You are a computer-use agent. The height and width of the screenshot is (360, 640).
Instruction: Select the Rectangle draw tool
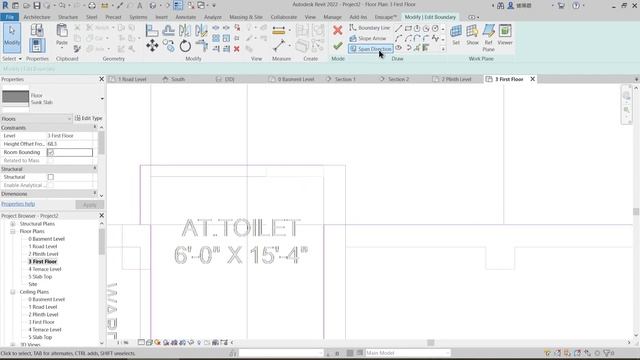coord(408,29)
